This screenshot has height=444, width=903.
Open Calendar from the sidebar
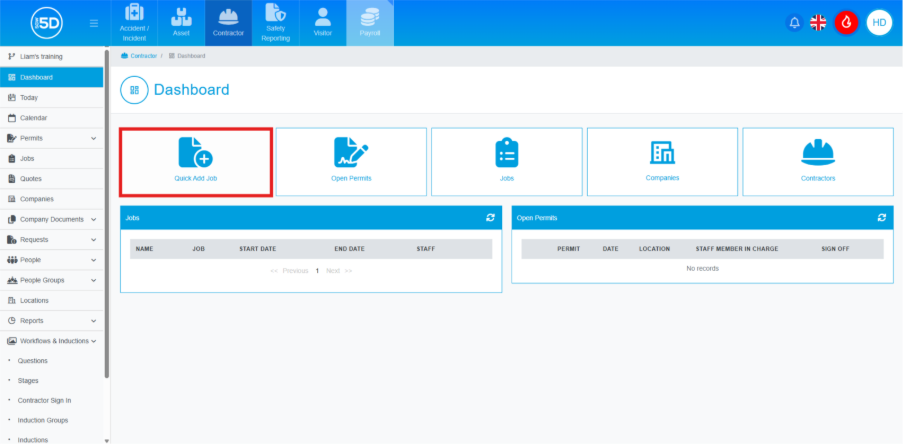click(34, 117)
